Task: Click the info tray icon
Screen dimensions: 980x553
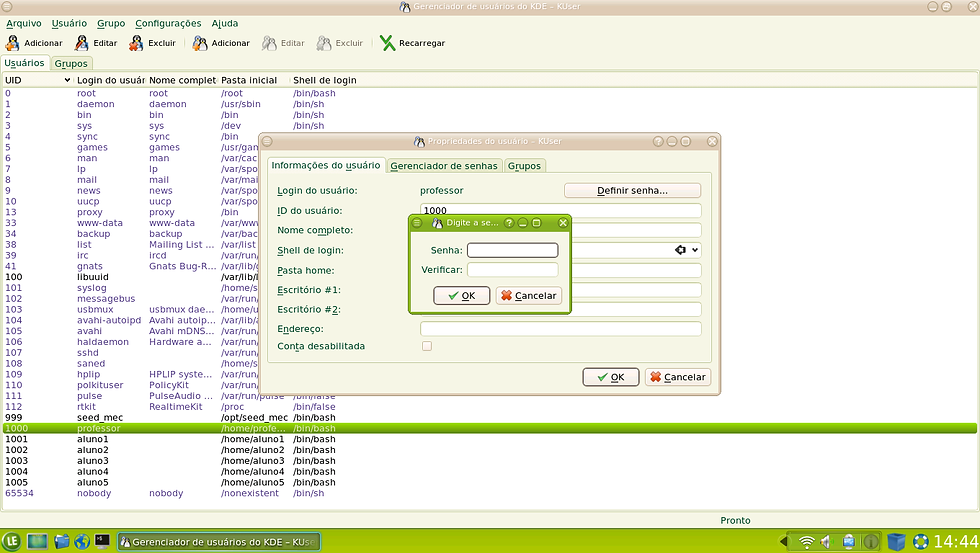Action: tap(871, 542)
